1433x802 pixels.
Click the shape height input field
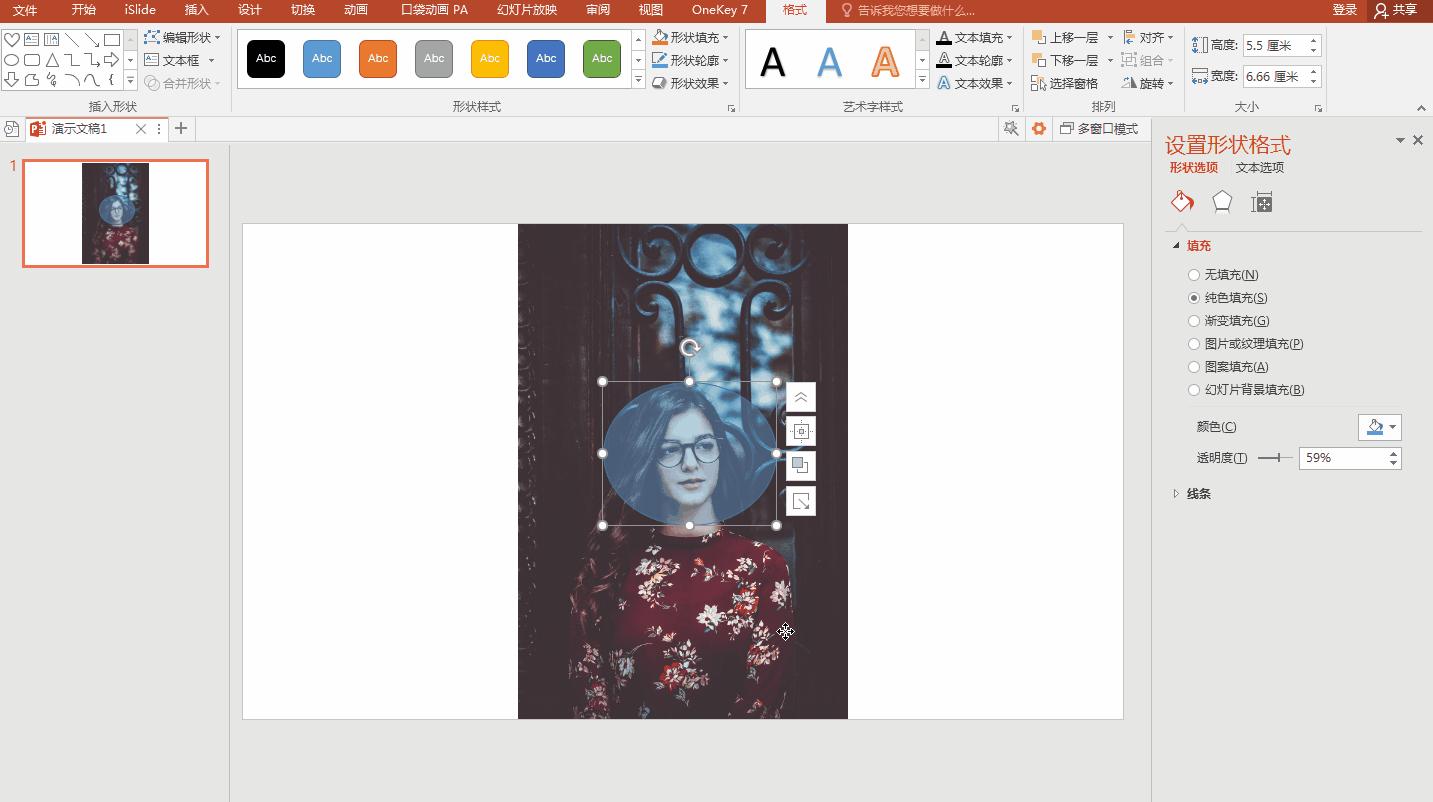point(1275,45)
